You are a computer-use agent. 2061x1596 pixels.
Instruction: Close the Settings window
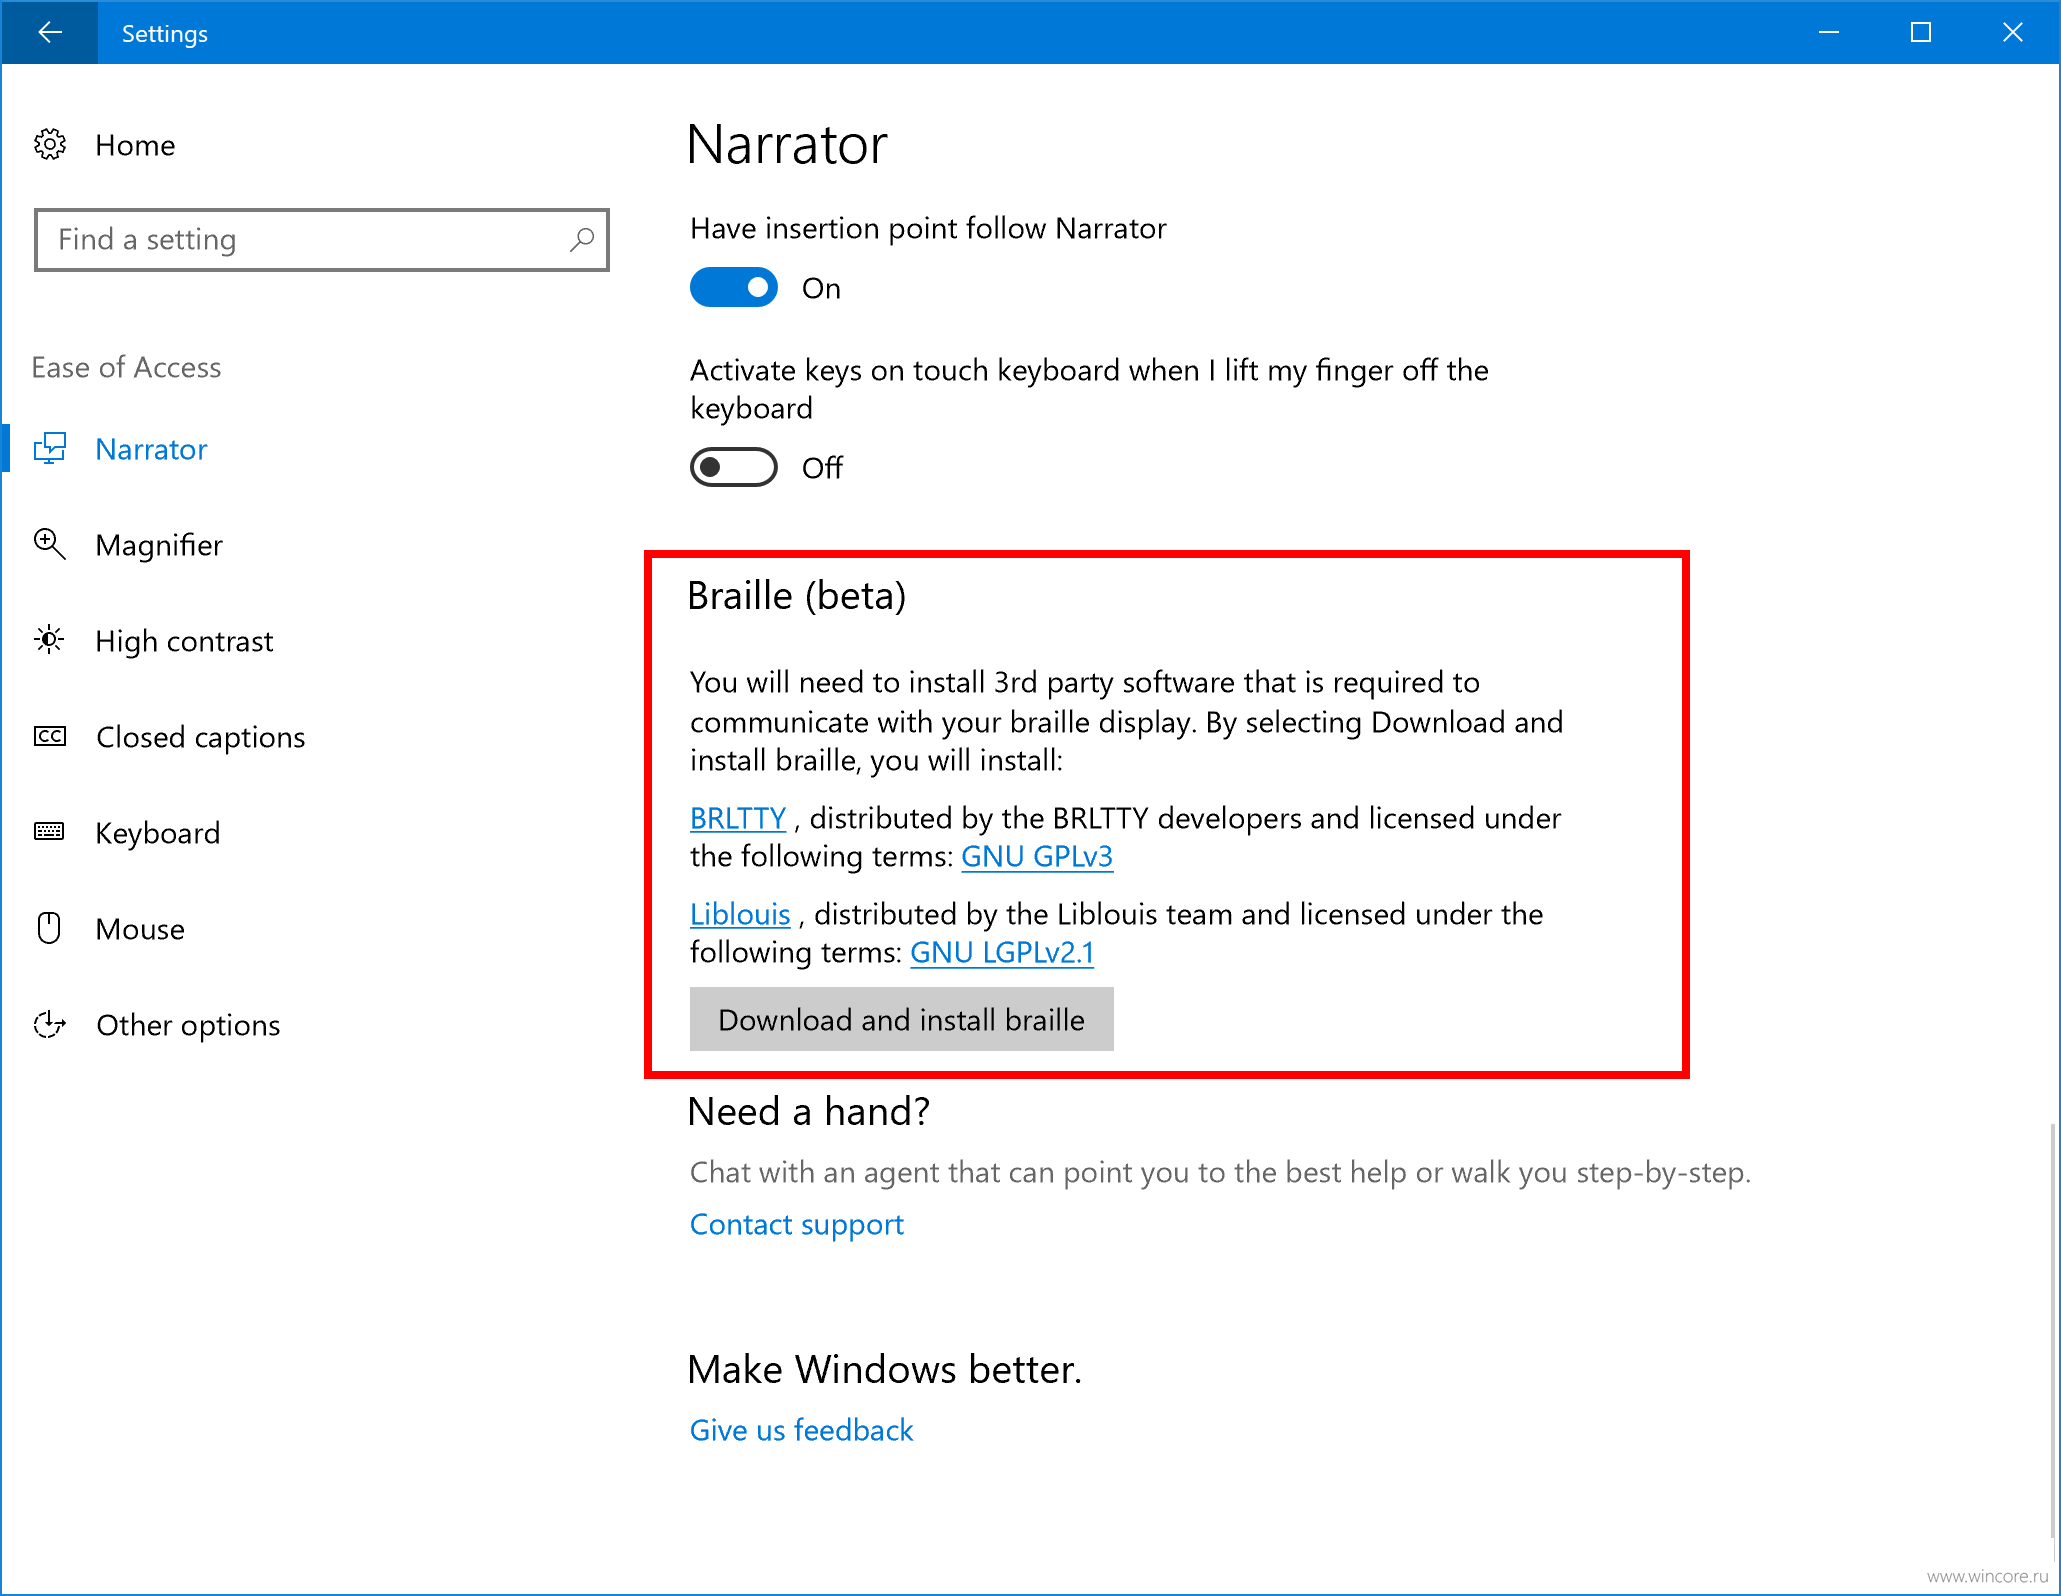coord(2013,33)
